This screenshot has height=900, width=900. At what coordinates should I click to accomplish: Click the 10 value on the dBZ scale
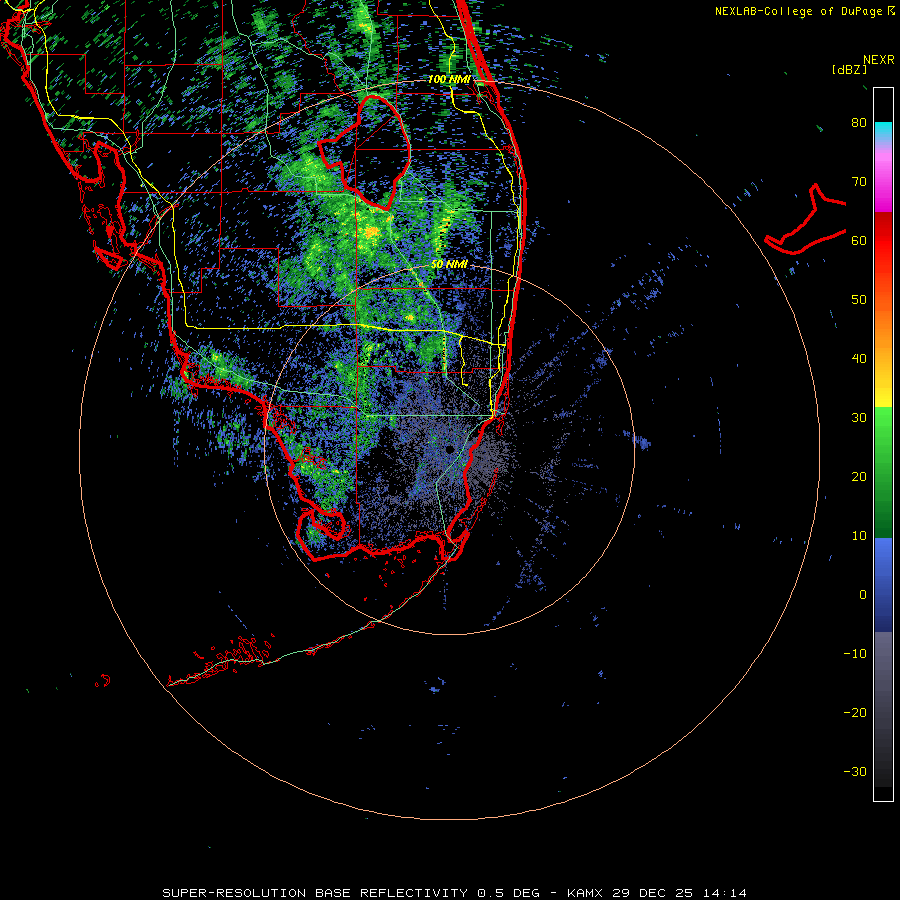pos(859,536)
